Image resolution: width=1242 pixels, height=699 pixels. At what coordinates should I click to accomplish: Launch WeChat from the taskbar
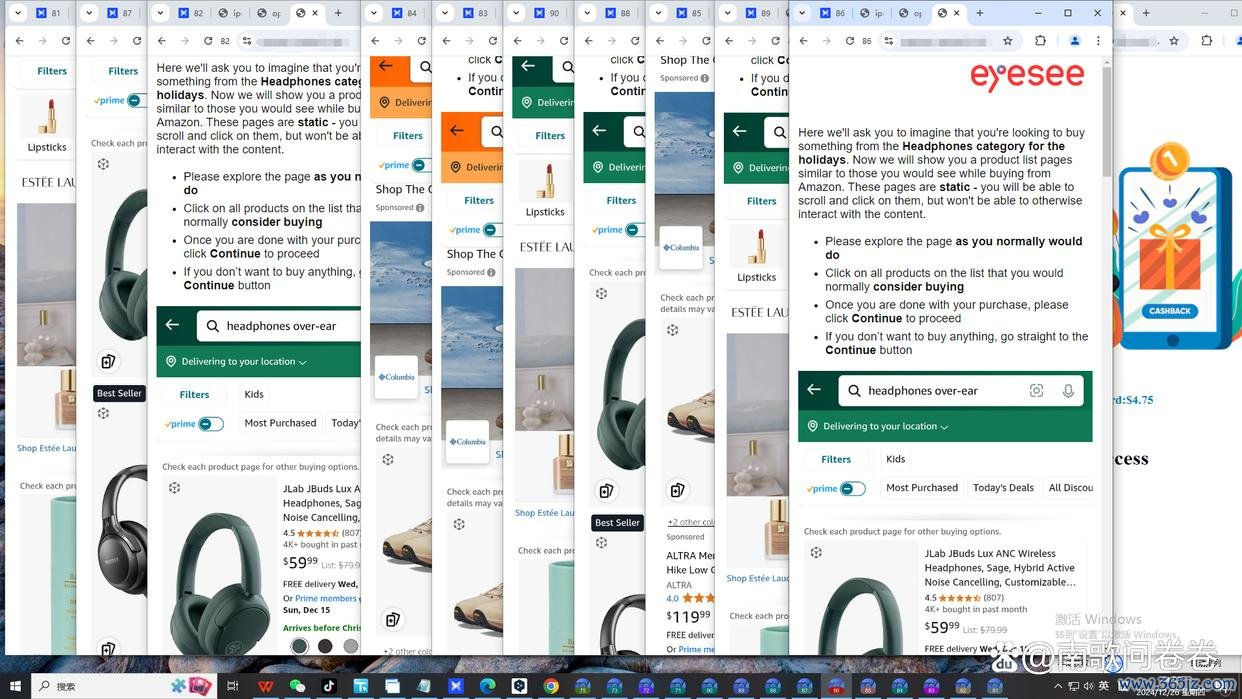pos(297,686)
